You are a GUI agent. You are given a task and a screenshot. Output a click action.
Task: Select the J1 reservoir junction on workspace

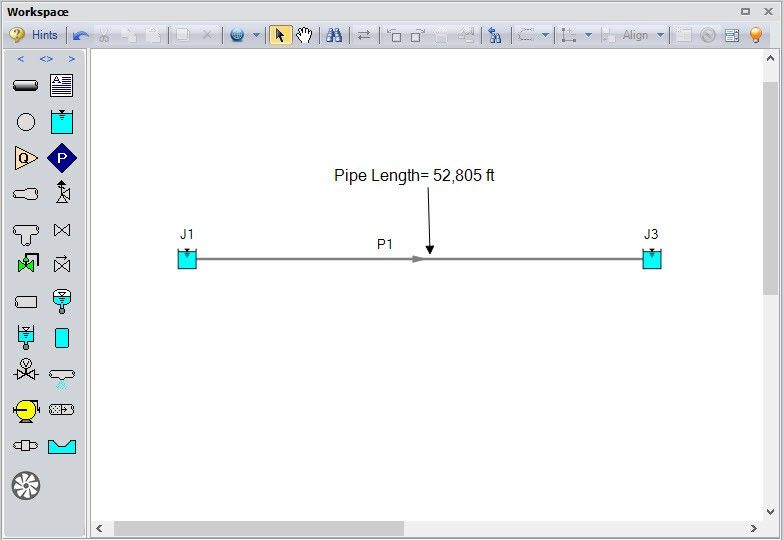click(x=187, y=259)
